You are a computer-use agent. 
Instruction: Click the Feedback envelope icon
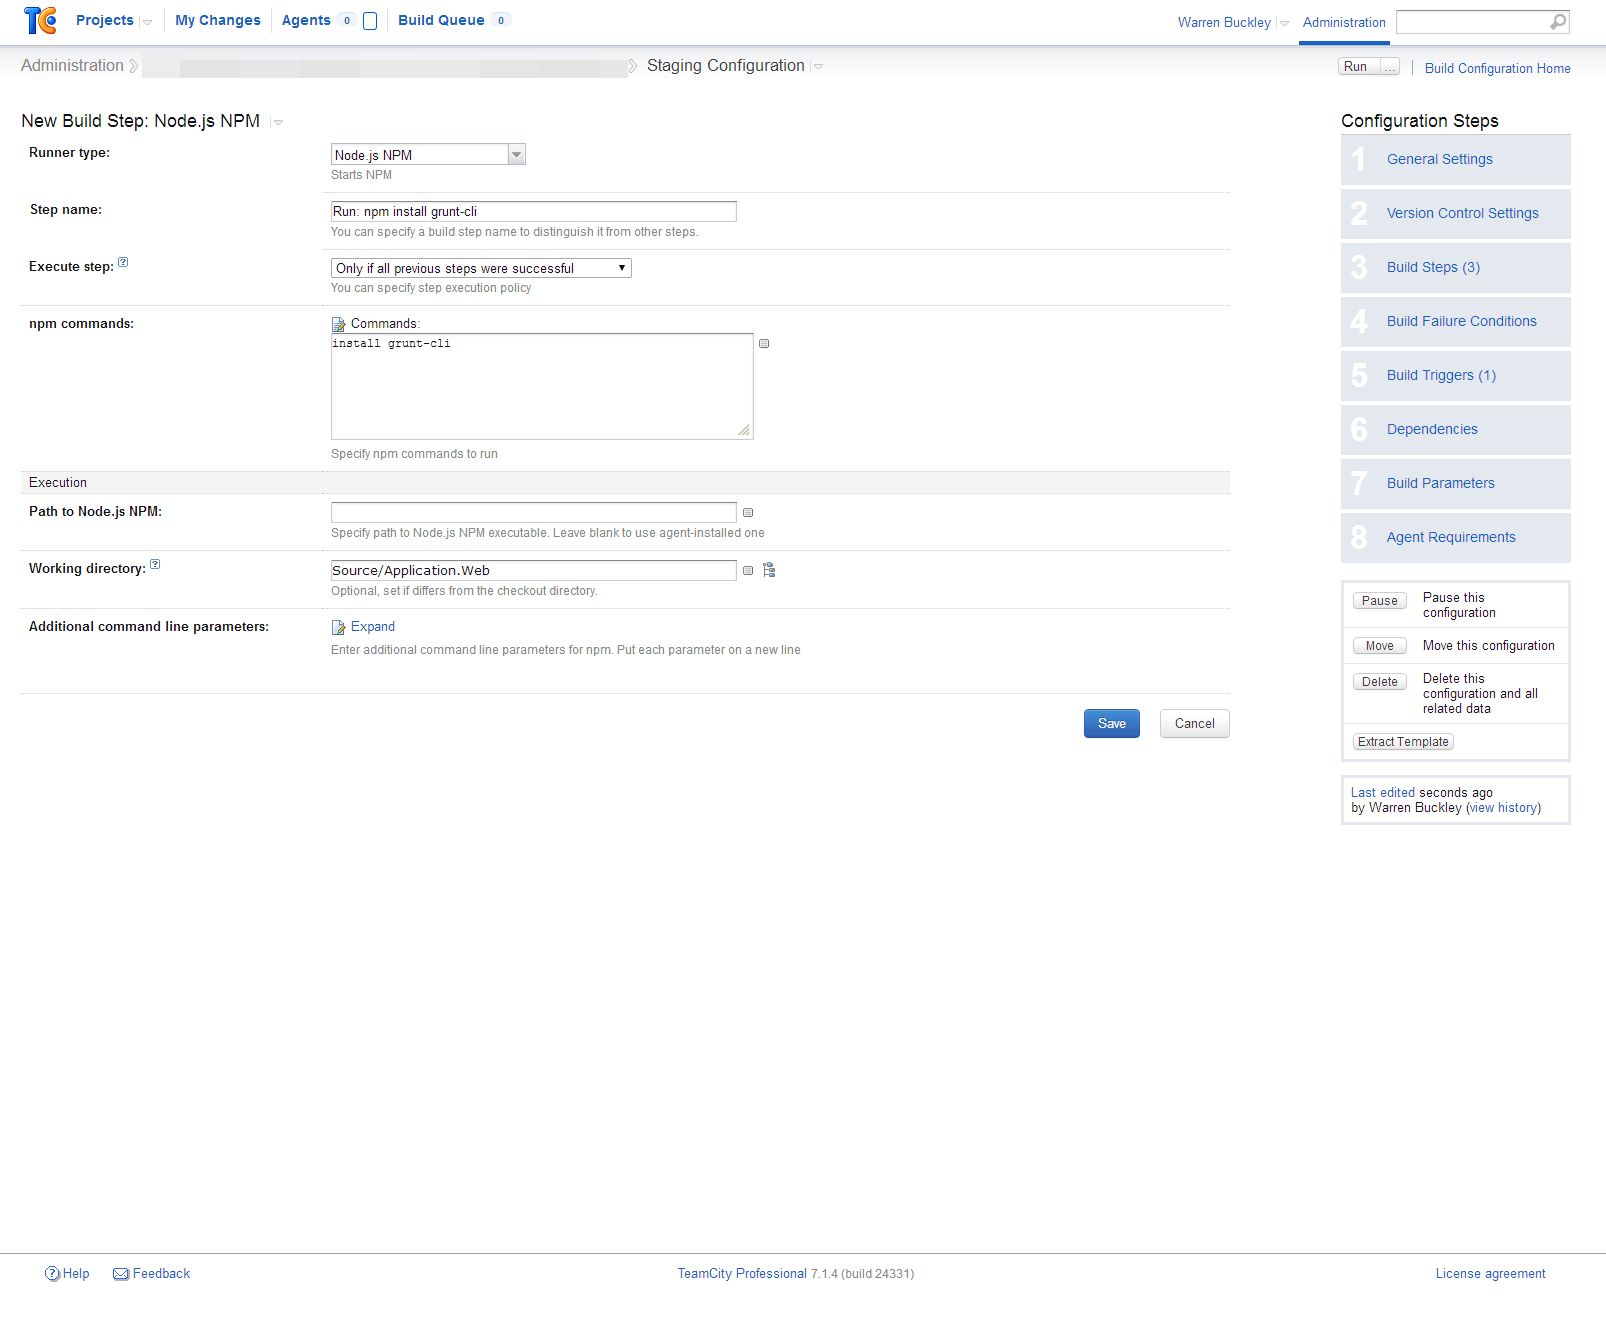120,1273
